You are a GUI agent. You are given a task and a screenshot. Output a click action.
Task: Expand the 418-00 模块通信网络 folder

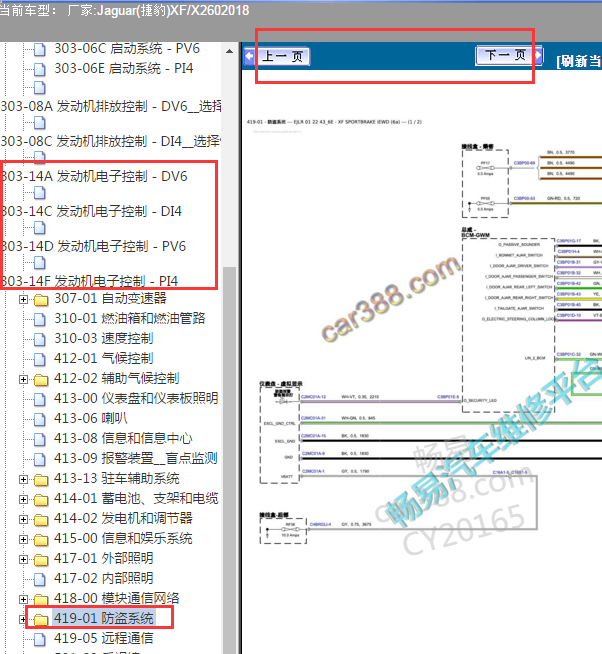coord(23,600)
